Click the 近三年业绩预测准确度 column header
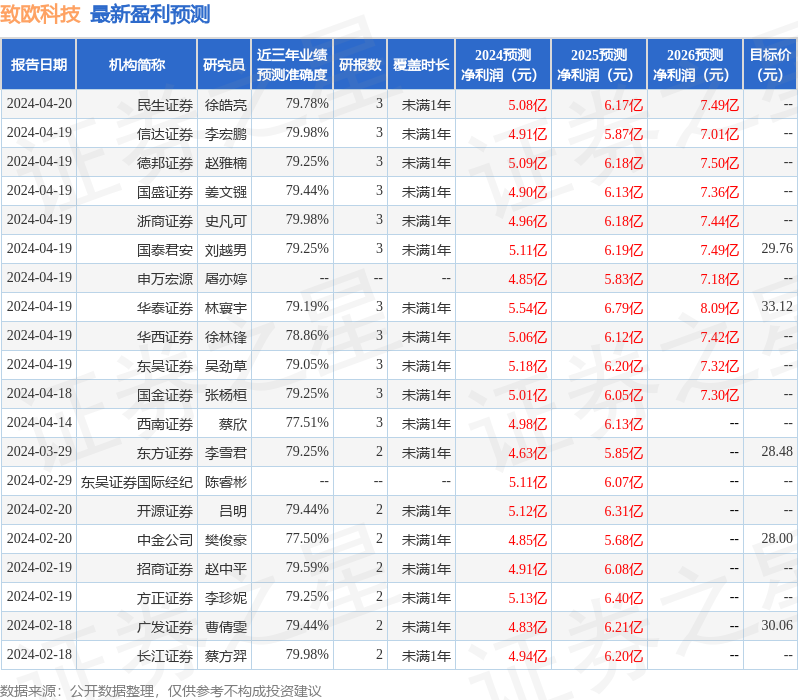 [292, 65]
